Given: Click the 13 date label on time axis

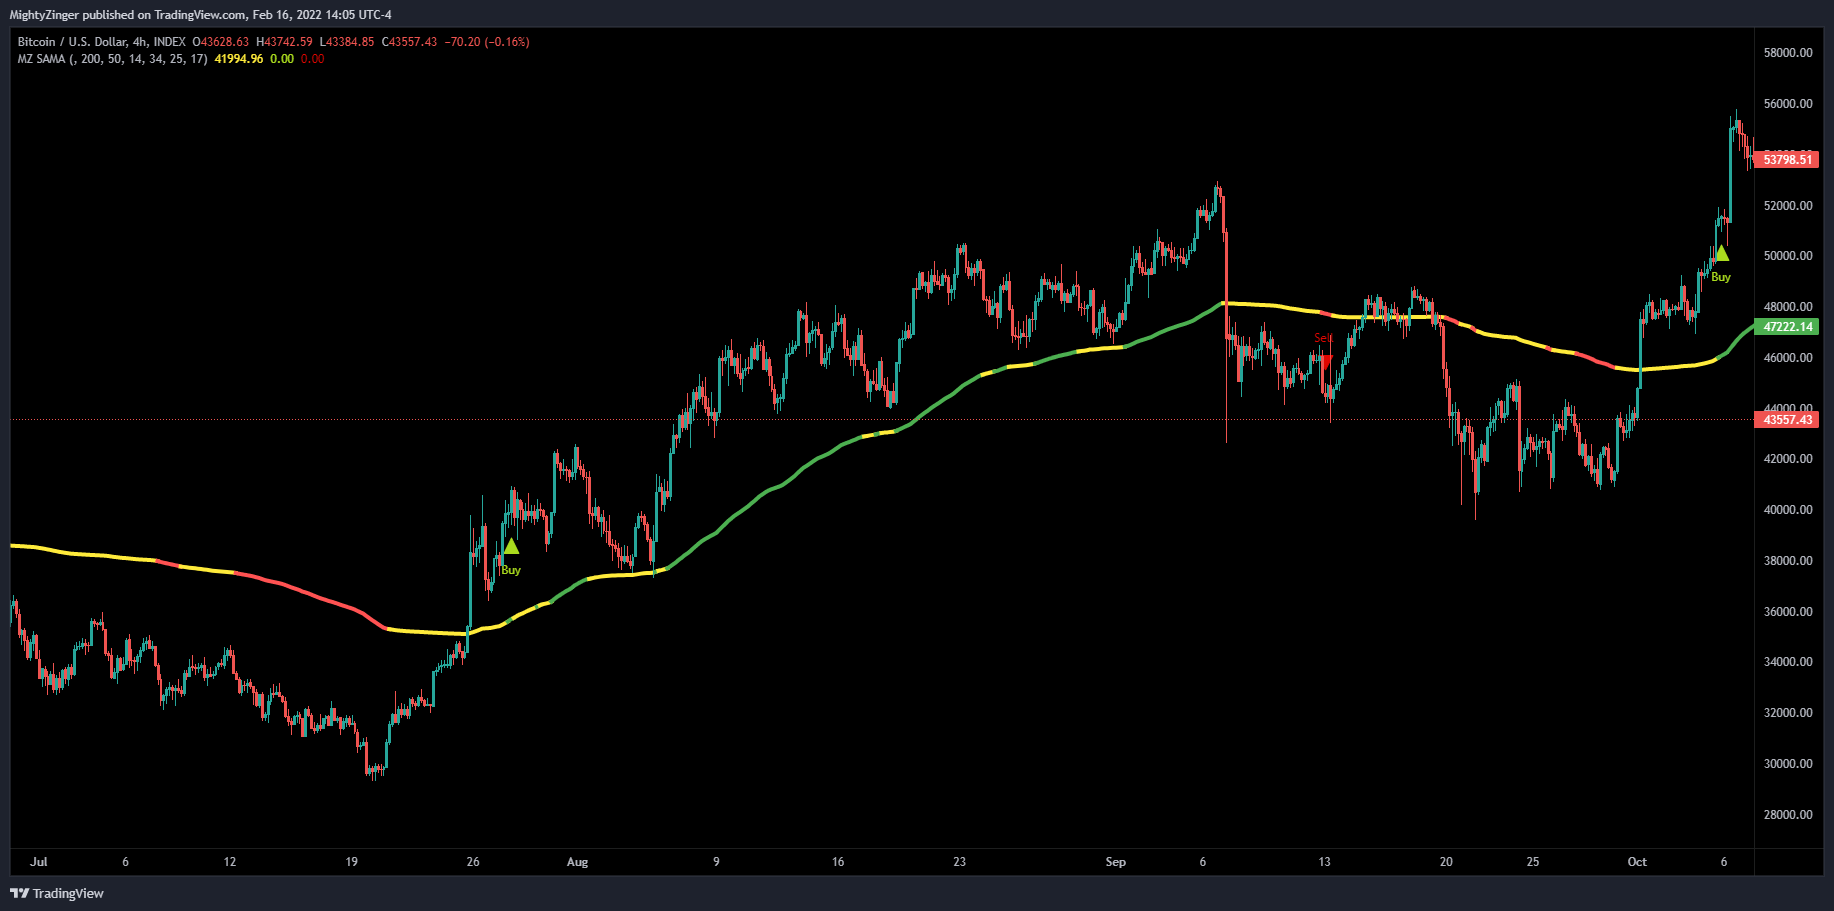Looking at the screenshot, I should tap(1324, 862).
